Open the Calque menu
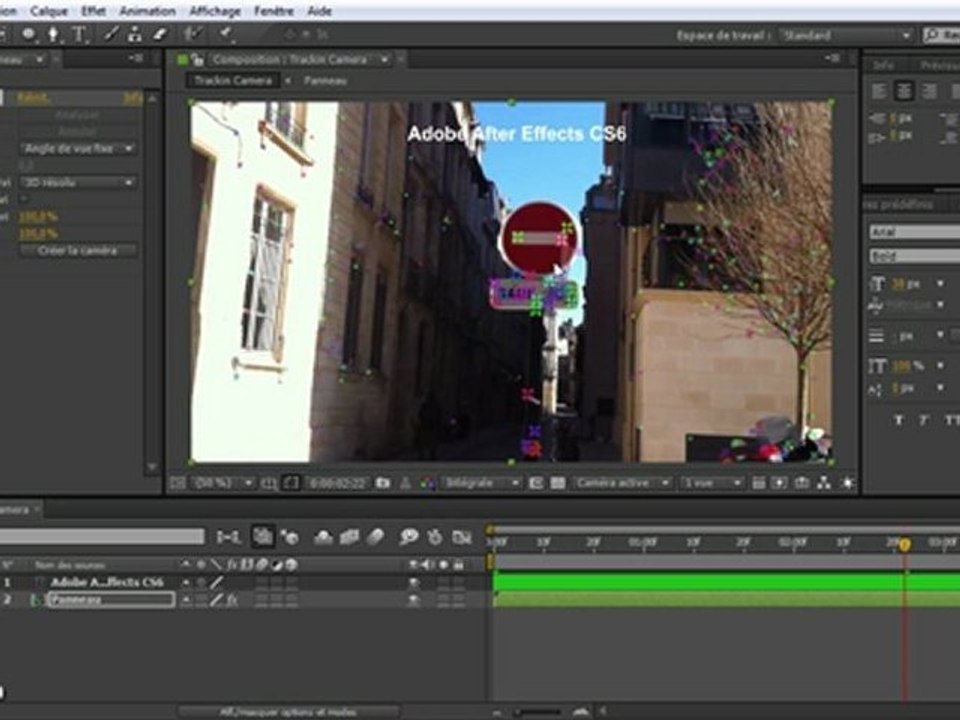This screenshot has height=720, width=960. [x=49, y=11]
